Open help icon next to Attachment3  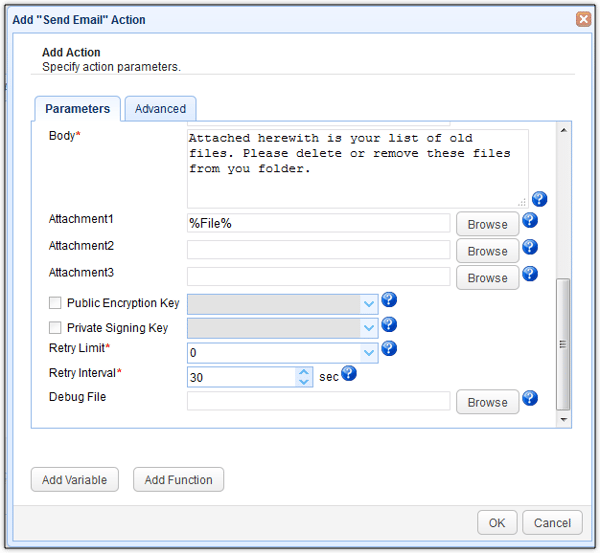530,274
